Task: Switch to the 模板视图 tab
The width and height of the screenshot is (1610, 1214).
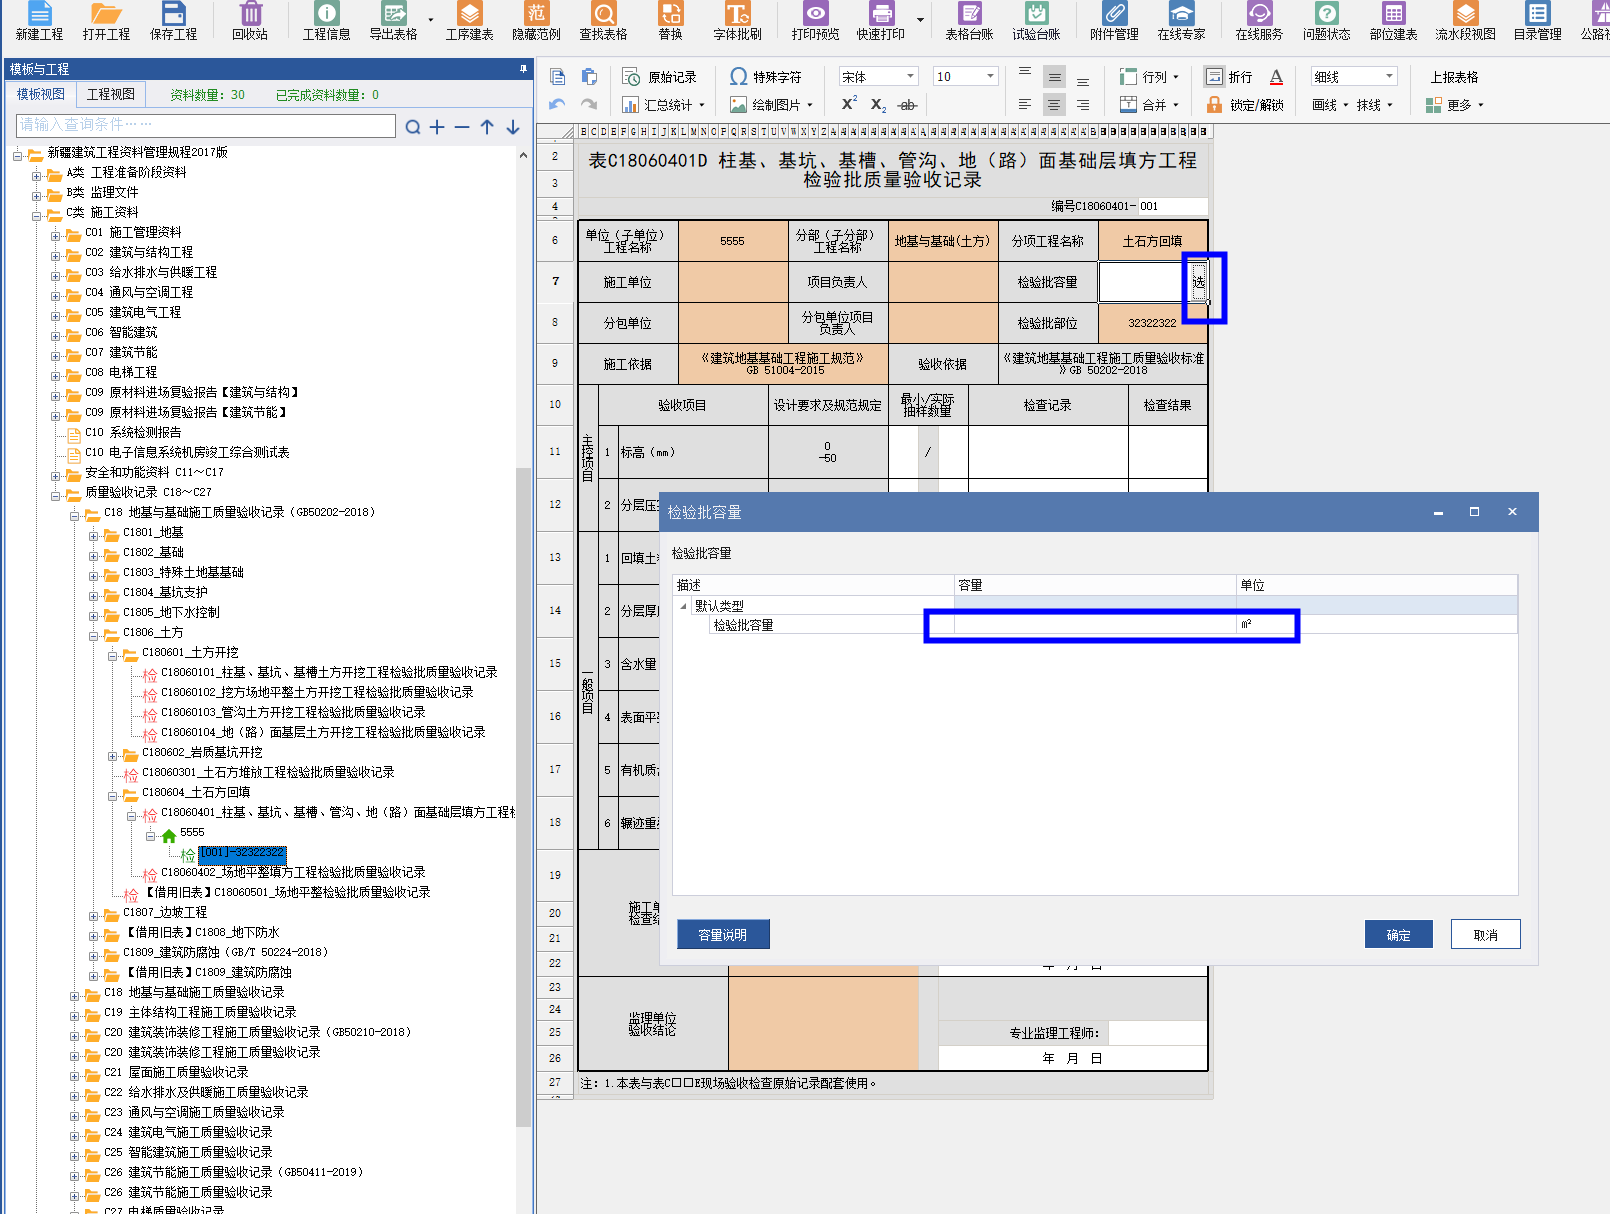Action: 41,94
